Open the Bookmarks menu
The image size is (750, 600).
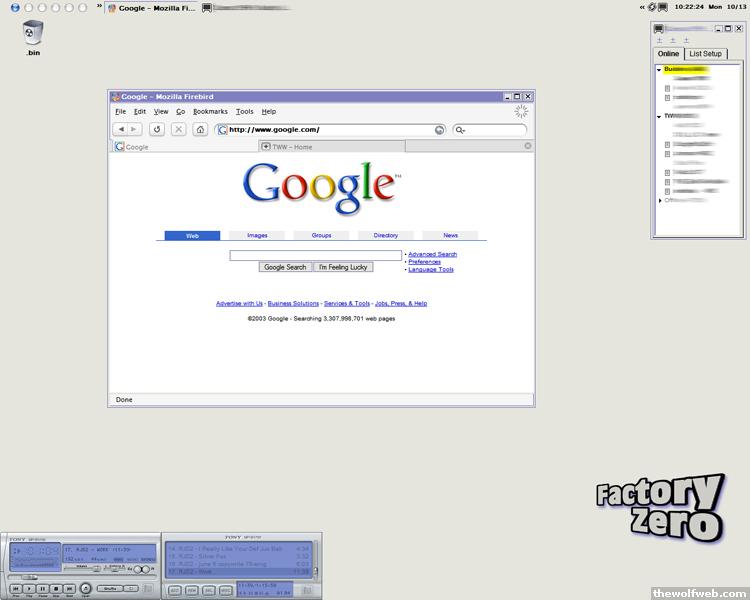point(210,111)
